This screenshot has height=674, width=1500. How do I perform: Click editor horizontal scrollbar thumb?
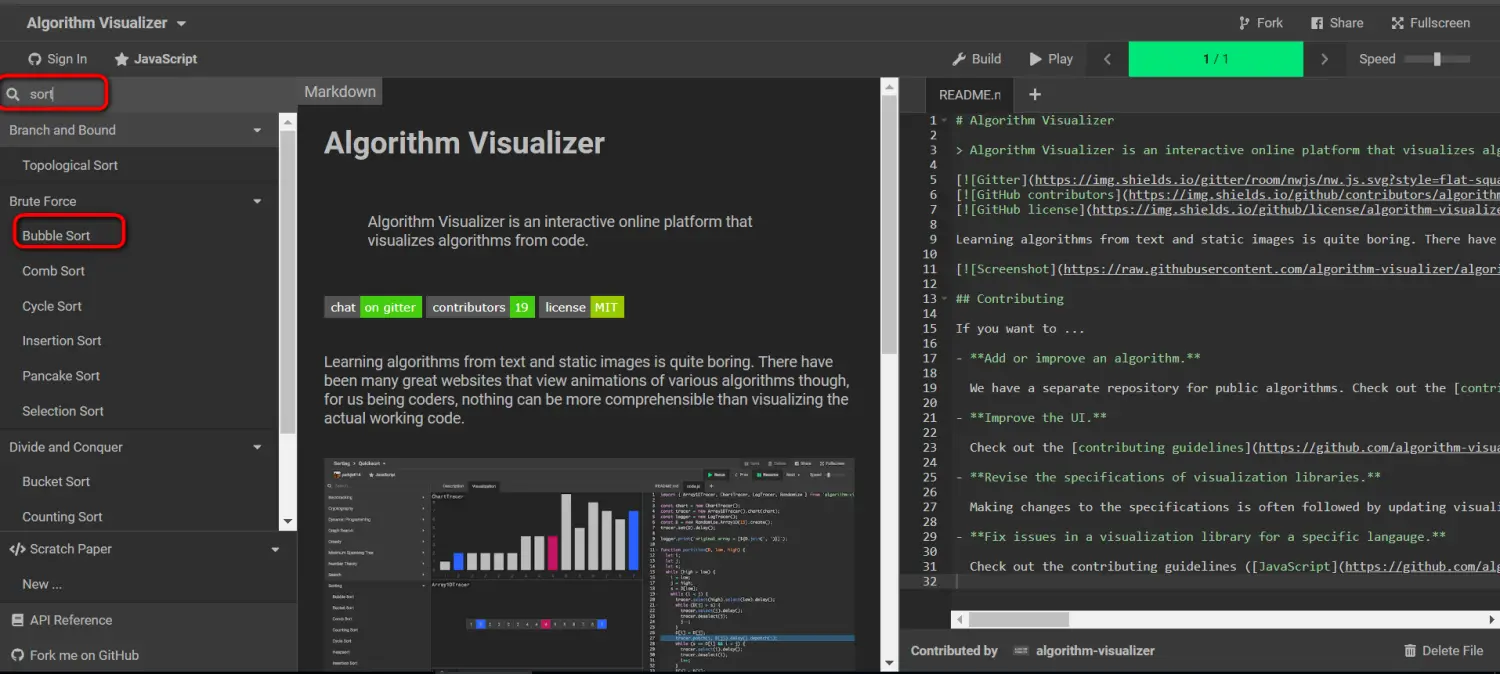point(1019,620)
